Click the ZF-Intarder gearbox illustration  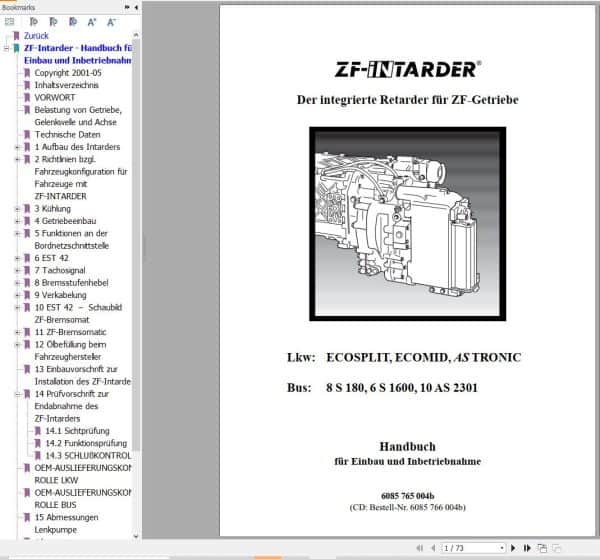408,224
